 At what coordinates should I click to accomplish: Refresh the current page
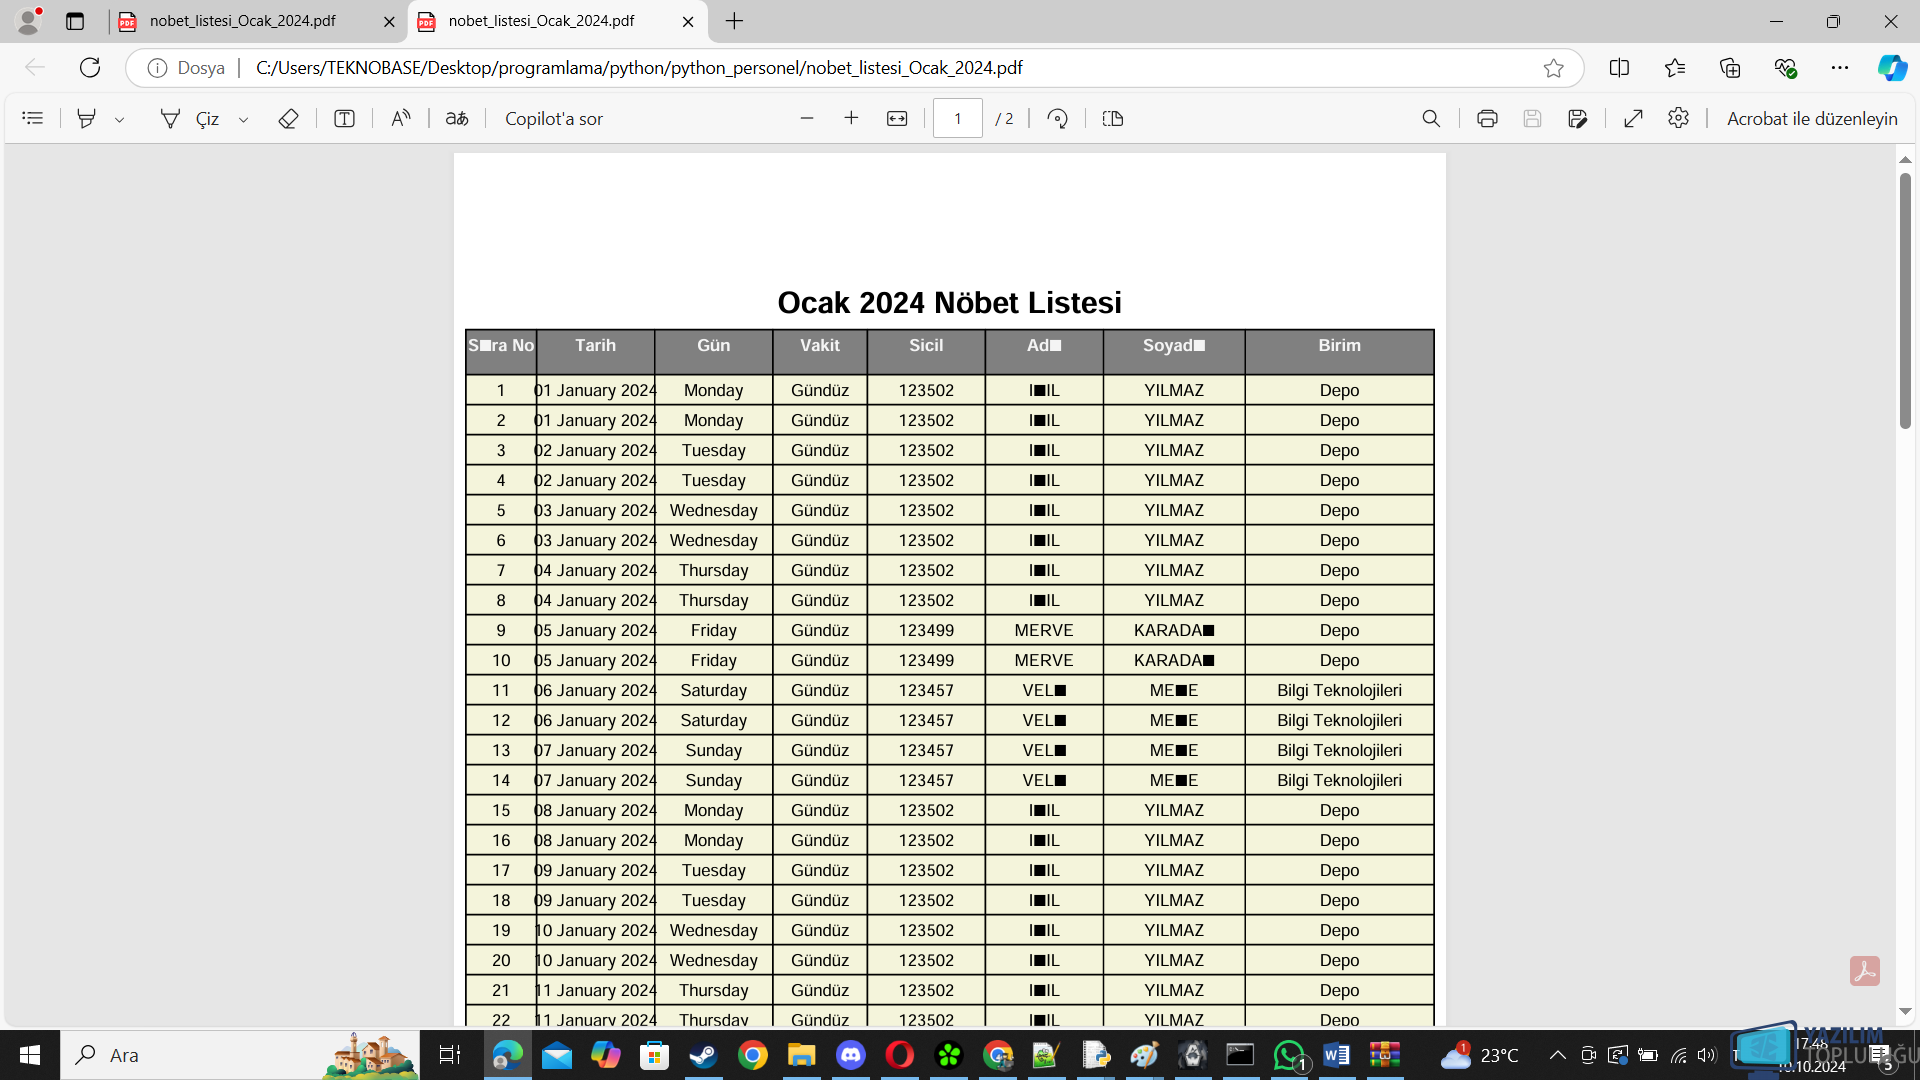tap(90, 67)
